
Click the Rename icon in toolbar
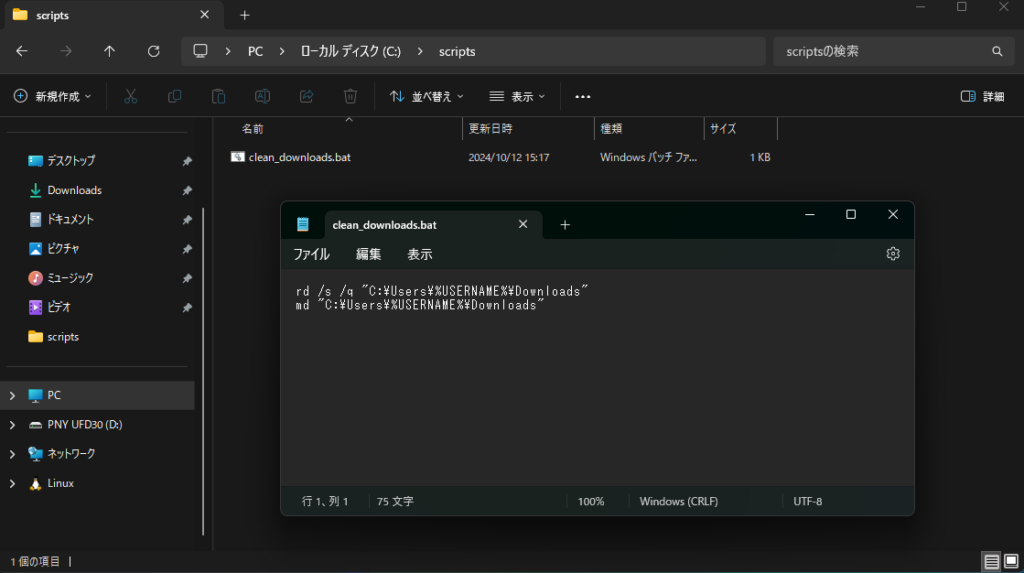coord(262,96)
